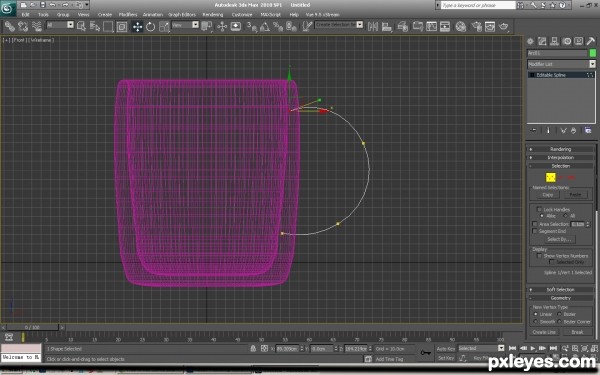
Task: Expand the Rendering rollout
Action: tap(561, 149)
